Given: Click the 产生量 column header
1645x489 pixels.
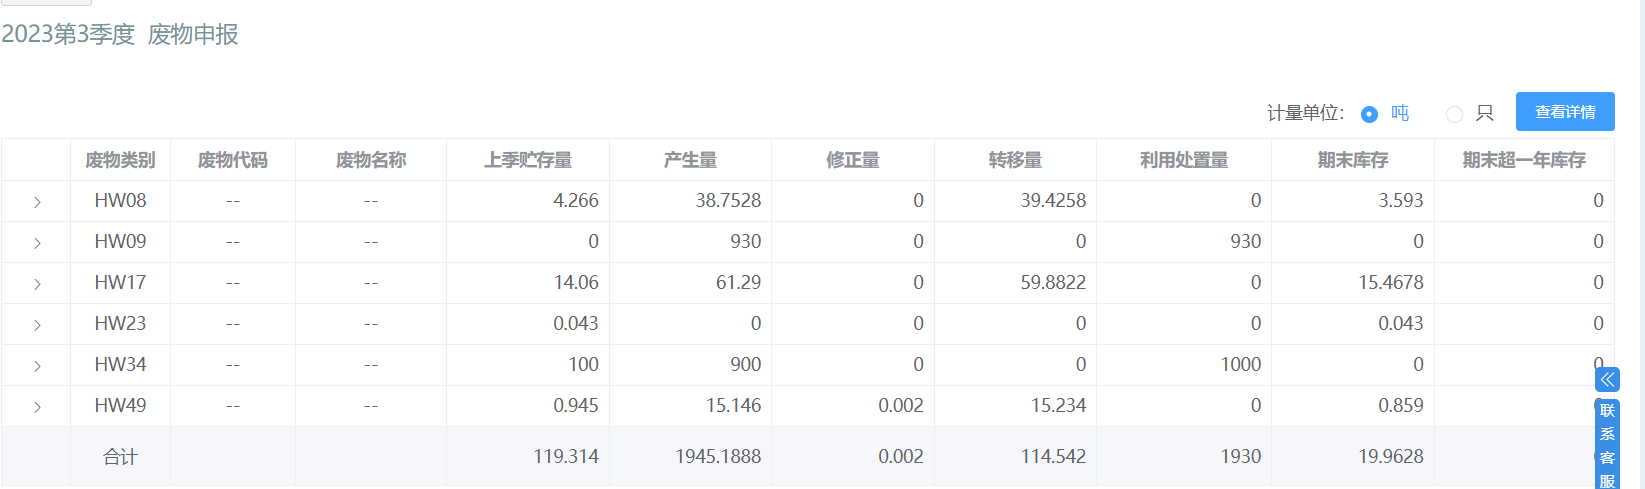Looking at the screenshot, I should click(690, 160).
